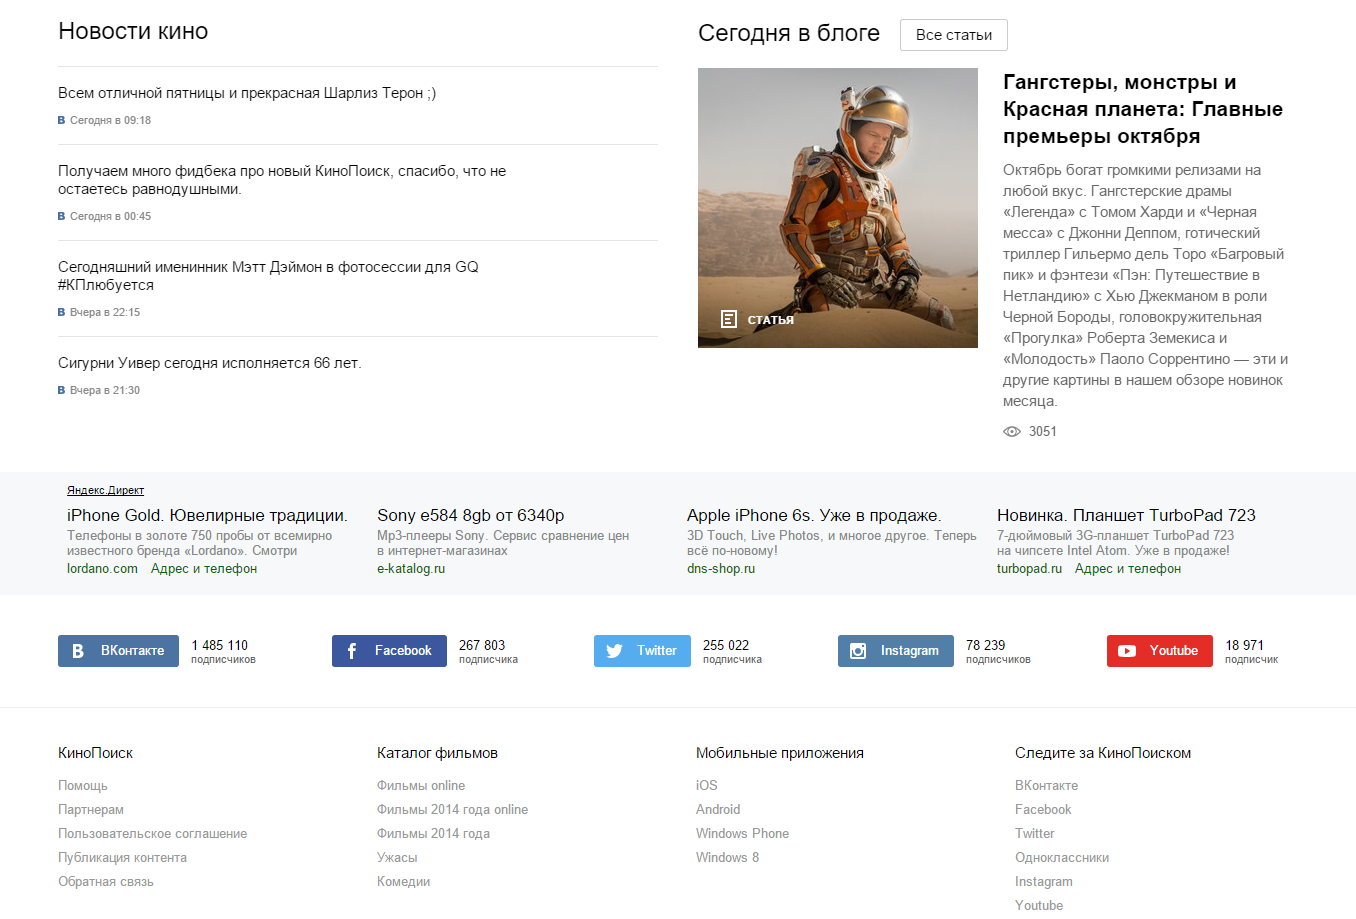This screenshot has height=919, width=1356.
Task: Open footer link Помощь
Action: [x=83, y=786]
